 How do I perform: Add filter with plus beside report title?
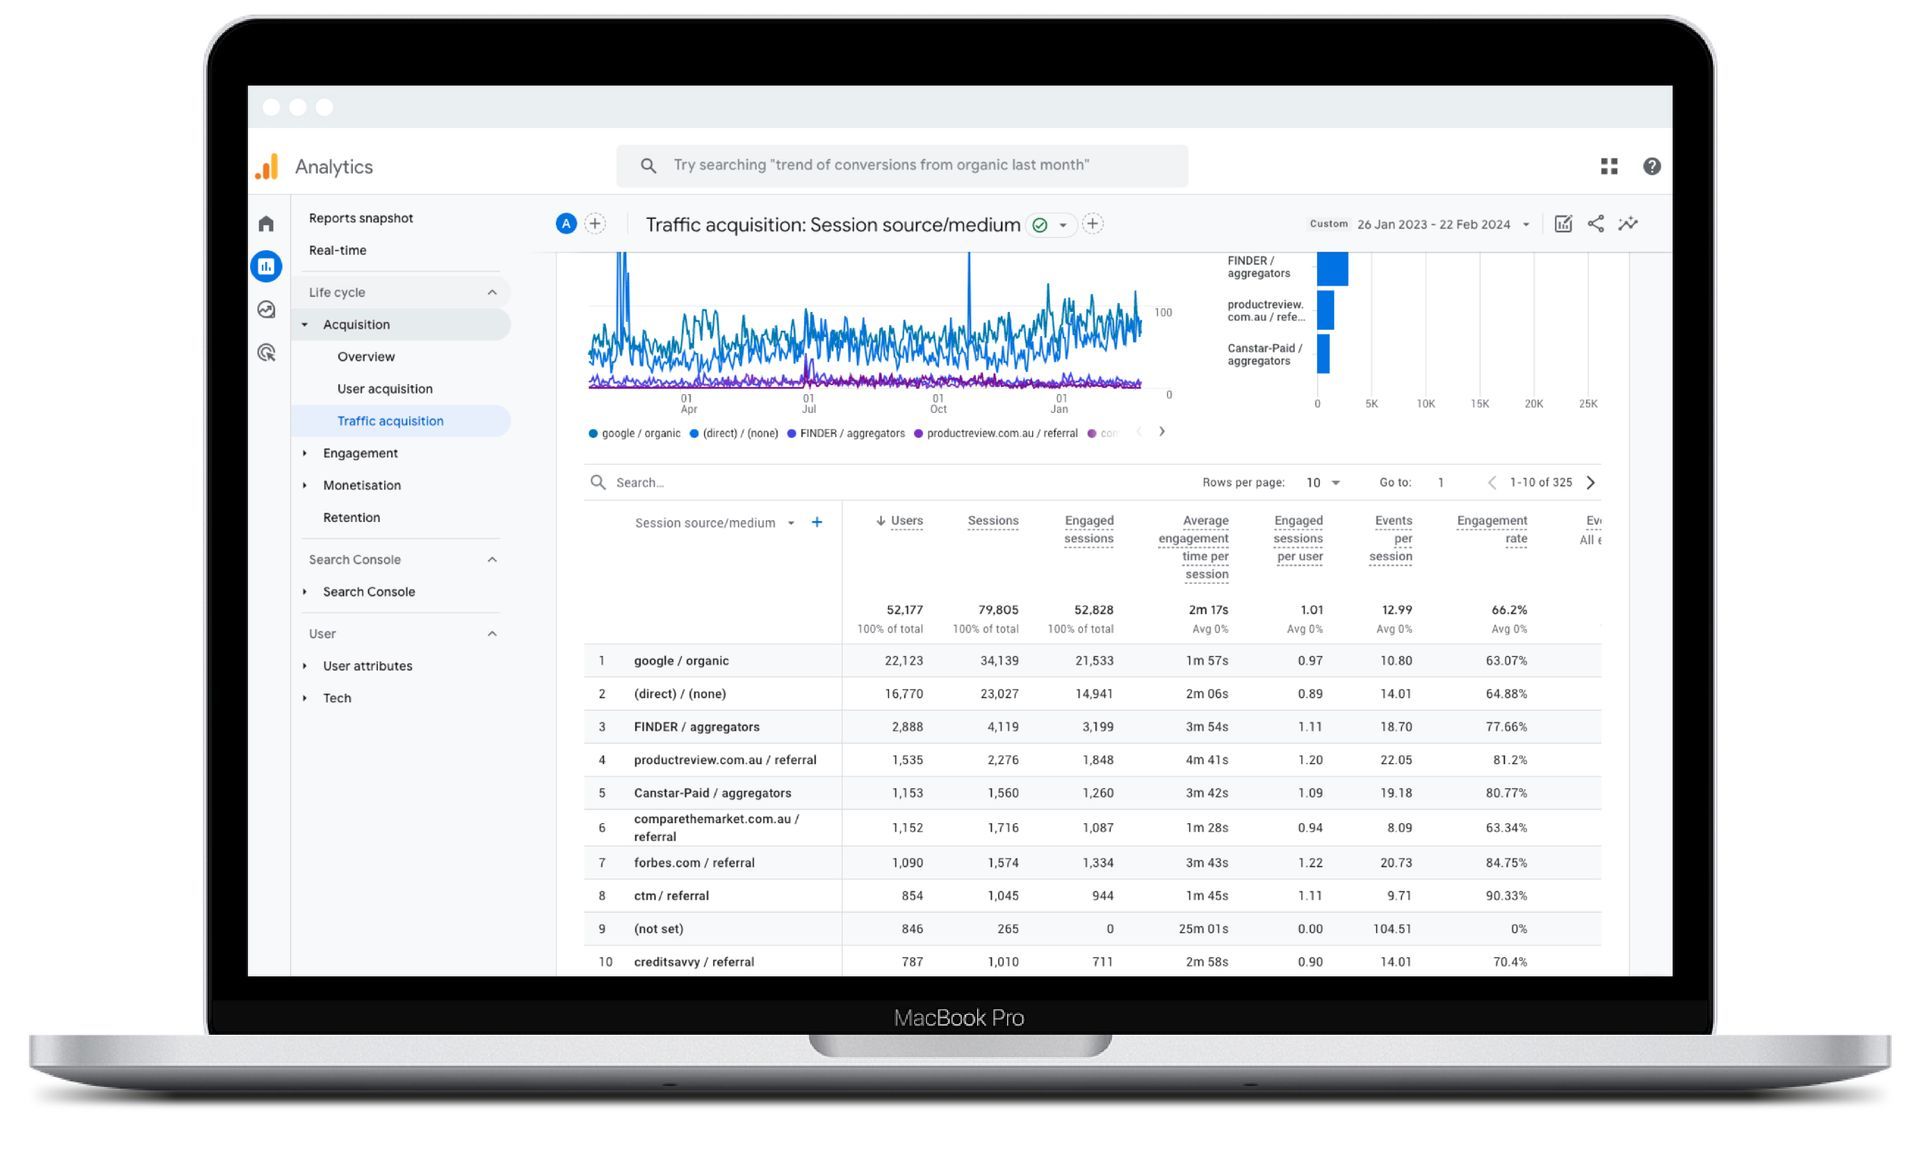coord(1093,224)
